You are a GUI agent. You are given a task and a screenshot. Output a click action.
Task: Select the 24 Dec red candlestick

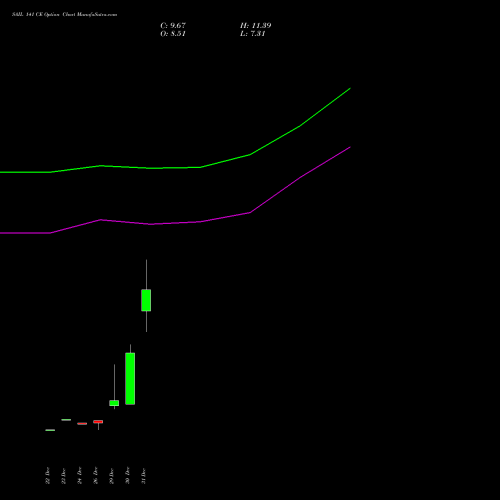point(82,424)
